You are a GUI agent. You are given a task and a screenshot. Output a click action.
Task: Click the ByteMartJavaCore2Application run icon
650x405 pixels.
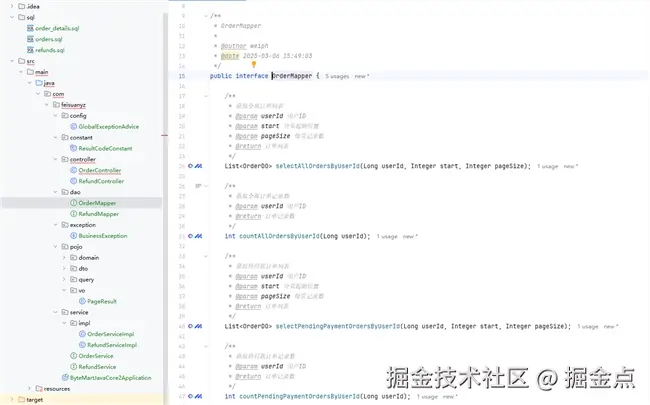[65, 378]
